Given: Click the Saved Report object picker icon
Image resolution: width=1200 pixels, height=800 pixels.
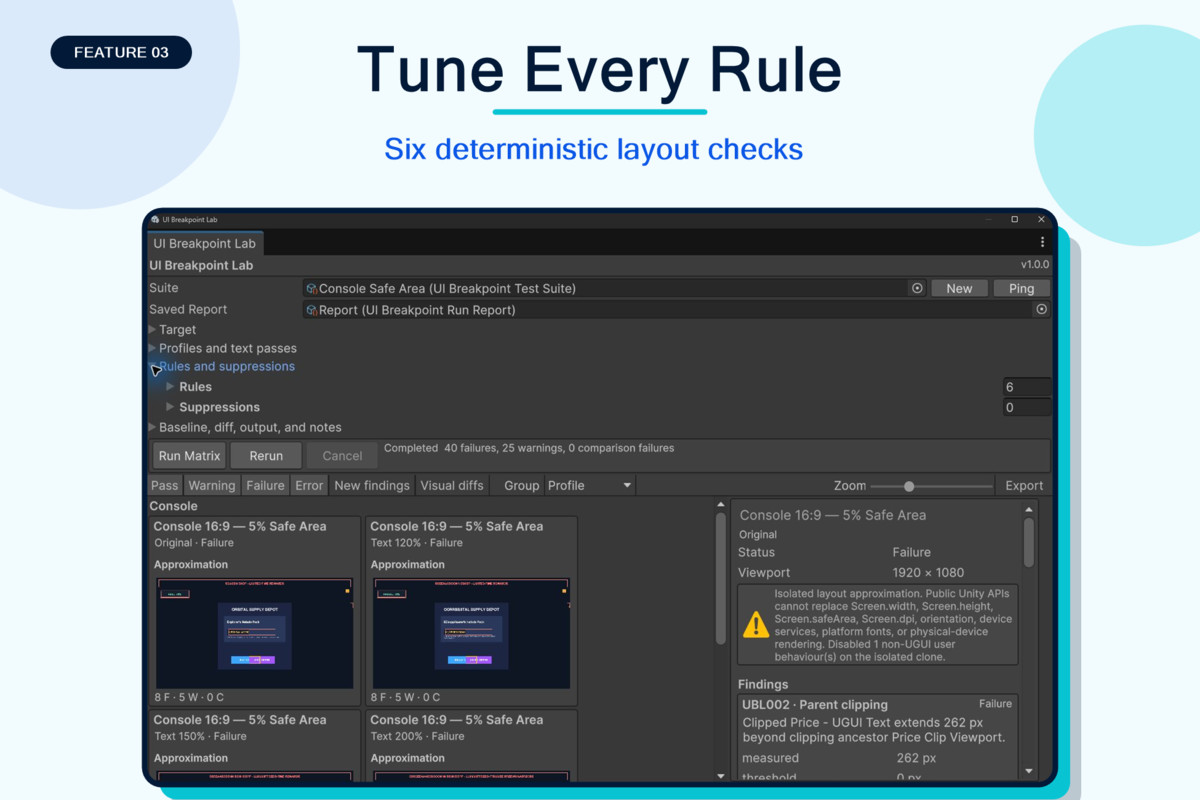Looking at the screenshot, I should pyautogui.click(x=1041, y=310).
